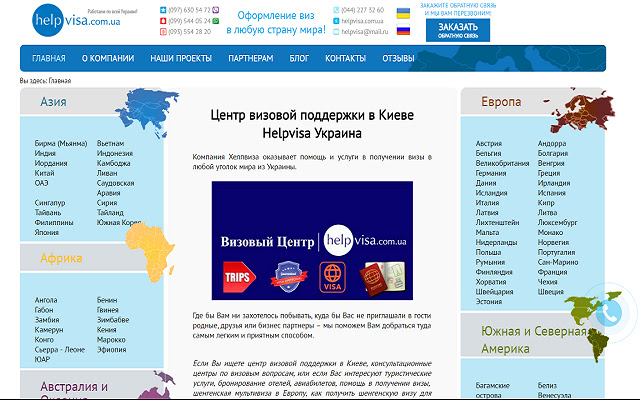640x400 pixels.
Task: Click the Центр визовой поддержки heading
Action: coord(312,124)
